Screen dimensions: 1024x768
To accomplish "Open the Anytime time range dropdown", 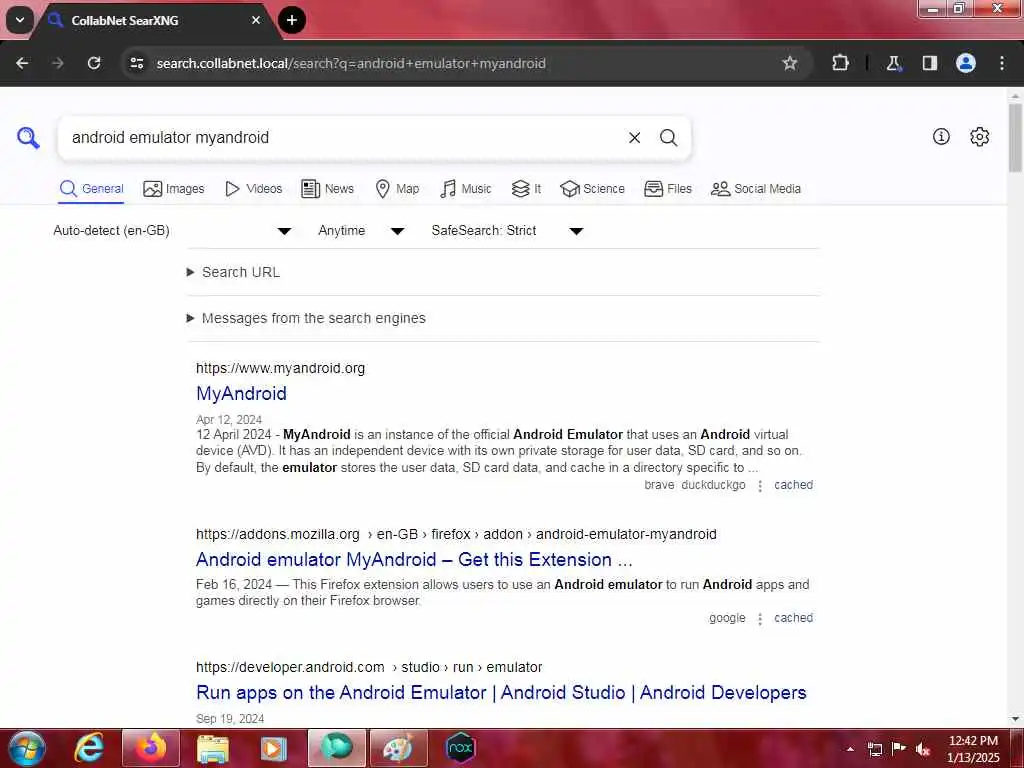I will click(361, 231).
